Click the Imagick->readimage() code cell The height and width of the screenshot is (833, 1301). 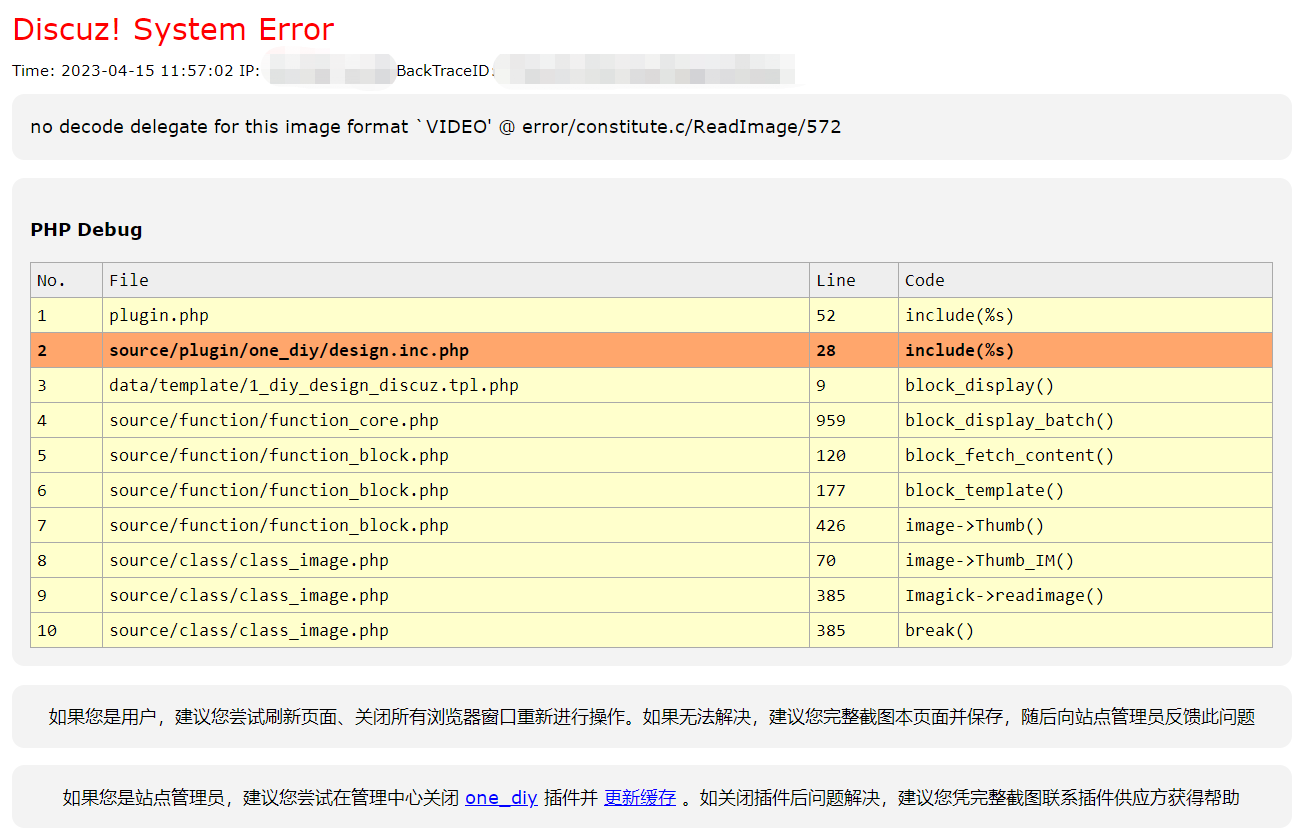tap(1085, 595)
